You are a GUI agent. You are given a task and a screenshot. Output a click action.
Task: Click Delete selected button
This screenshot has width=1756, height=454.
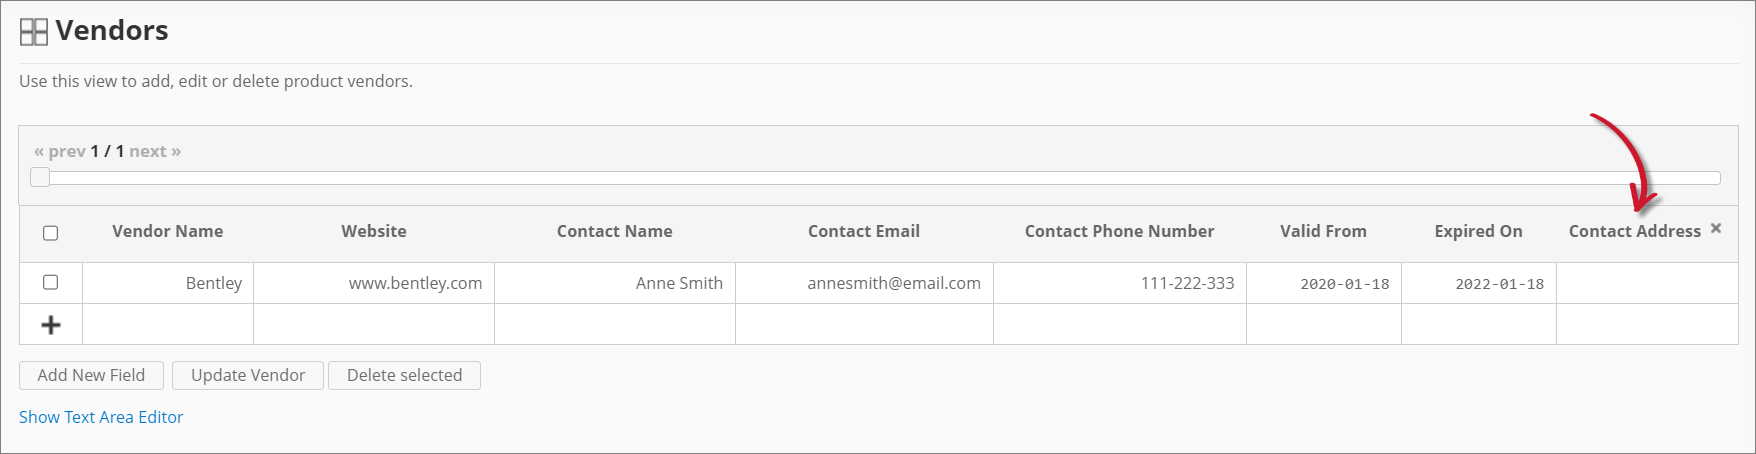point(404,375)
